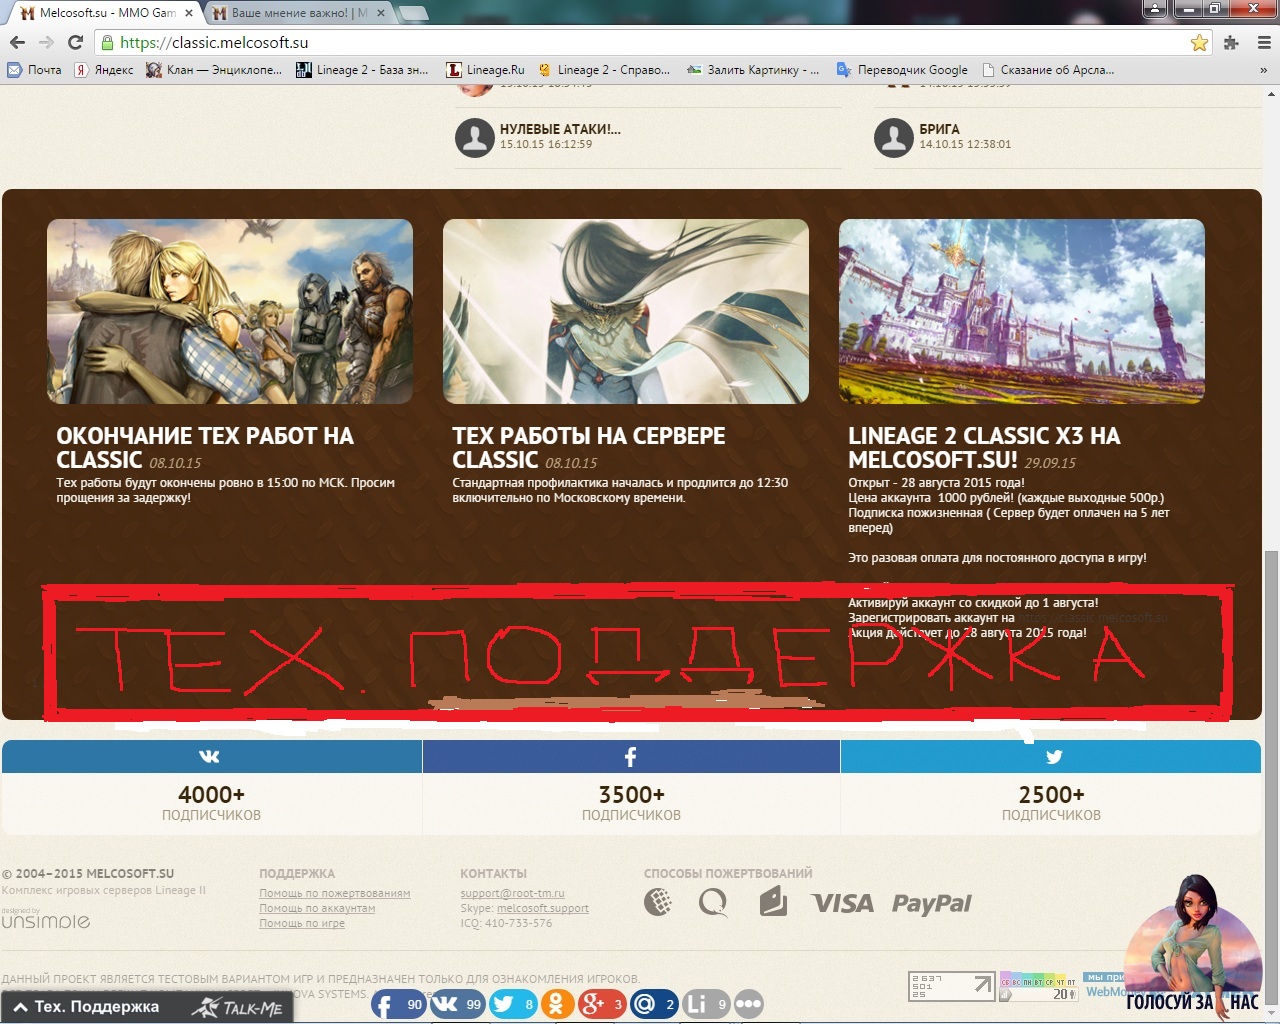This screenshot has width=1280, height=1024.
Task: Share via LiveInternet Li button
Action: (x=706, y=1004)
